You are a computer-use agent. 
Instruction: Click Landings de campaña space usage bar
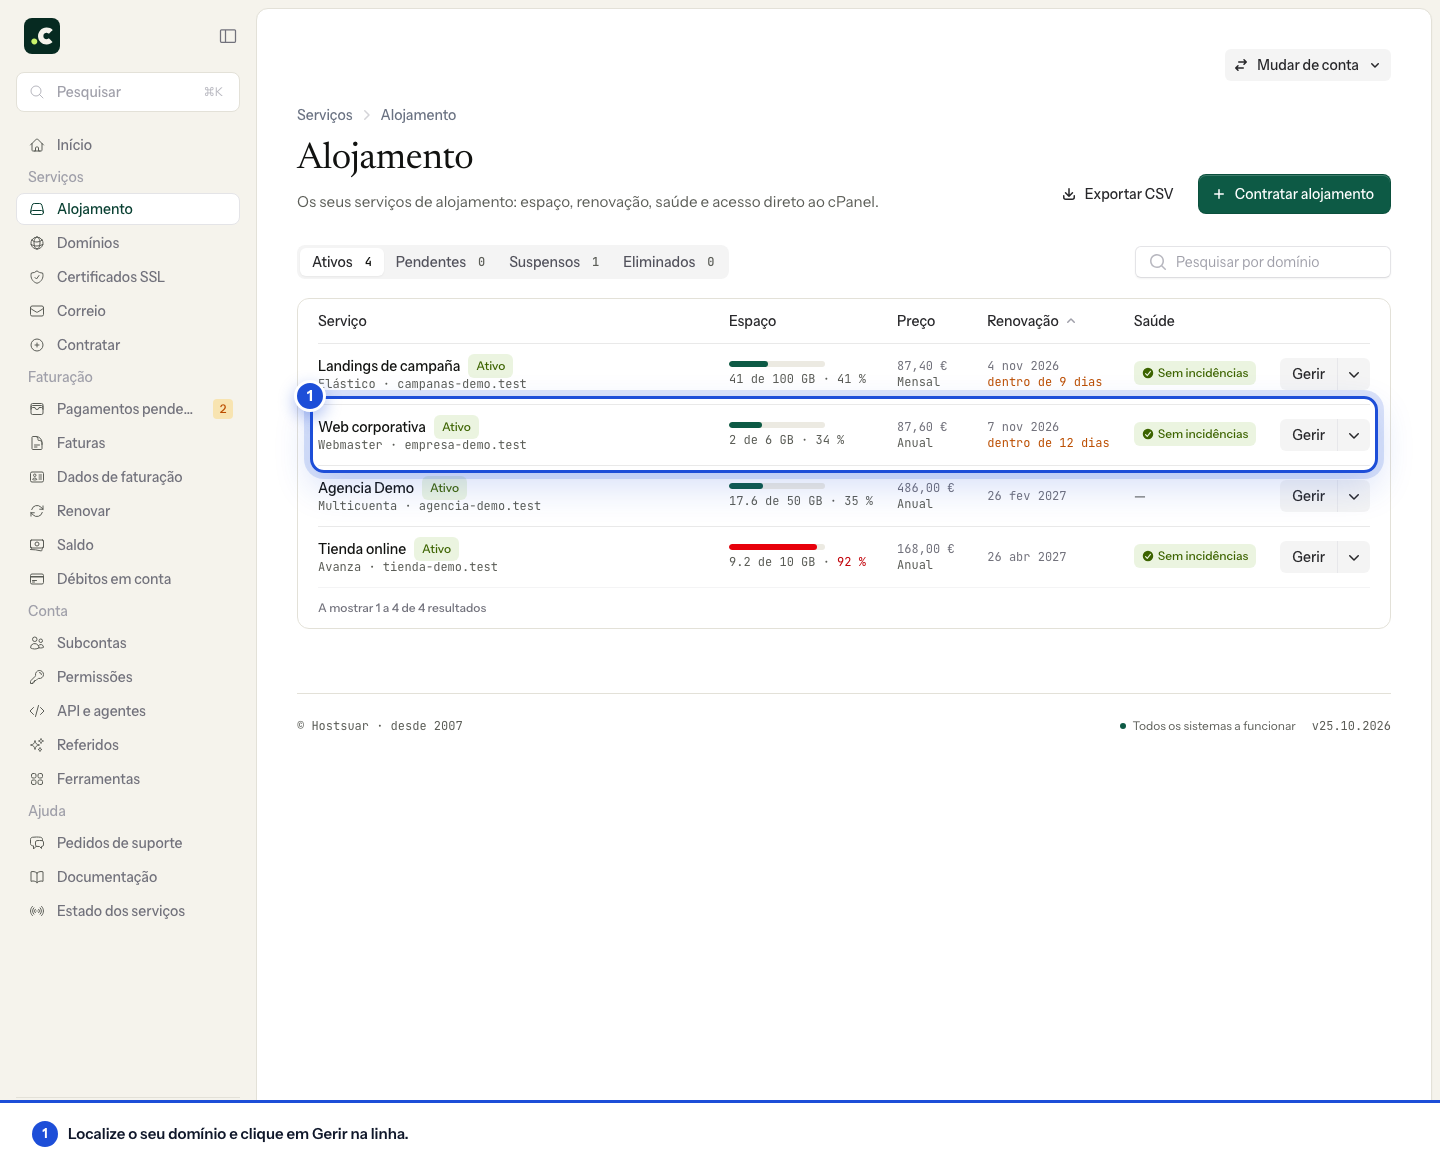(x=777, y=364)
